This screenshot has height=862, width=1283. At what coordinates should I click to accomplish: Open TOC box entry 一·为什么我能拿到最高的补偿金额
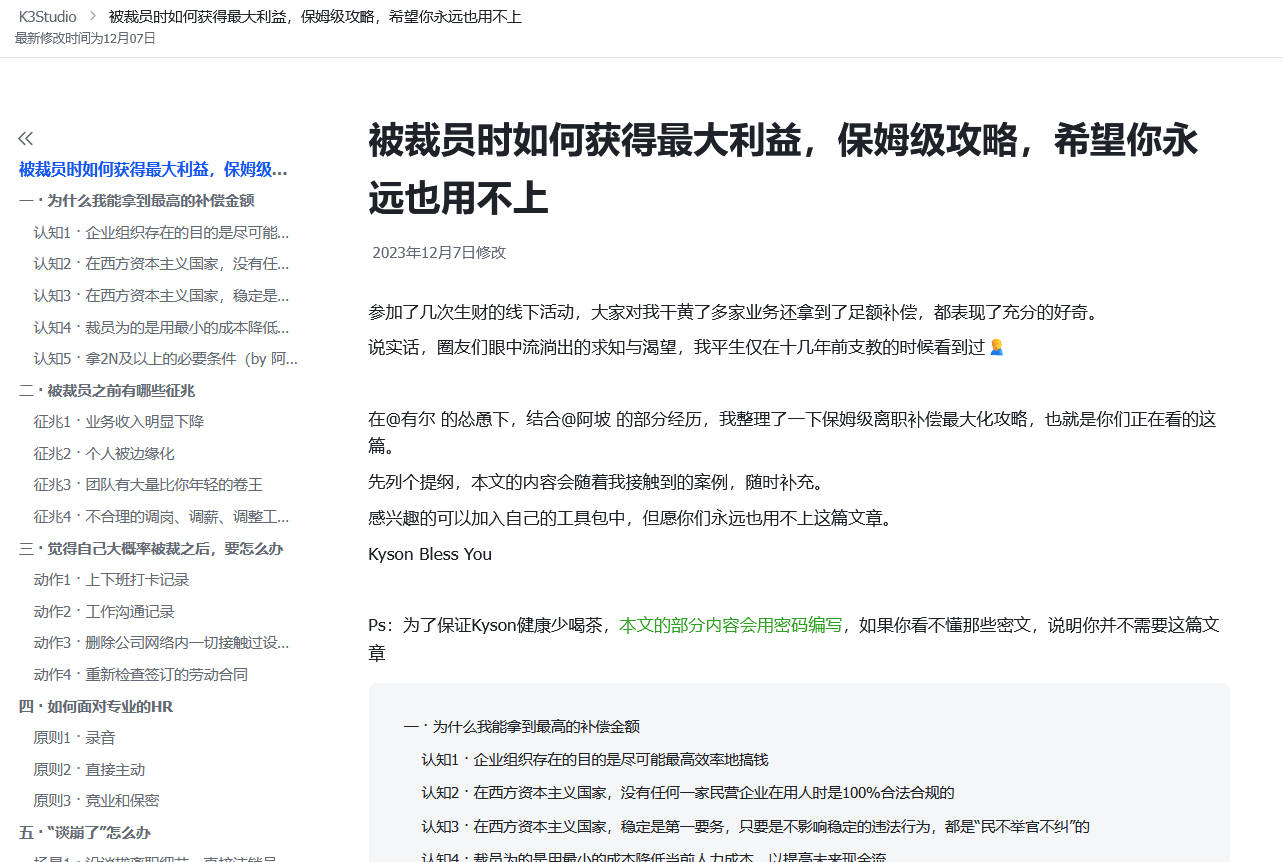point(521,727)
